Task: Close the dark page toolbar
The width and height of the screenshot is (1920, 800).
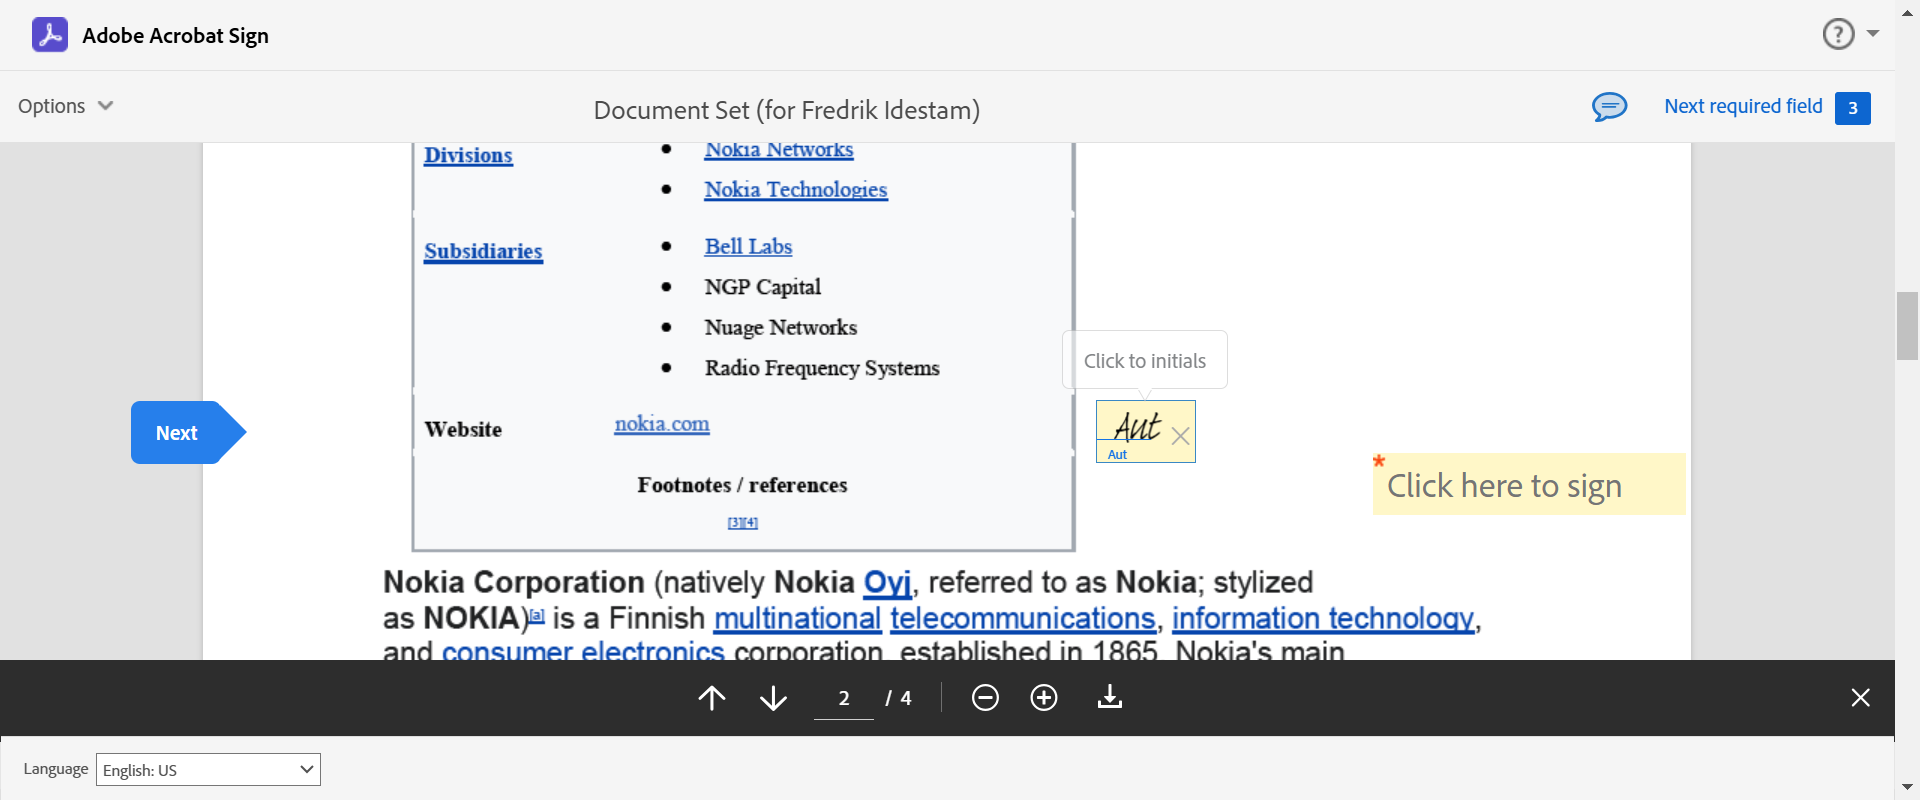Action: coord(1860,698)
